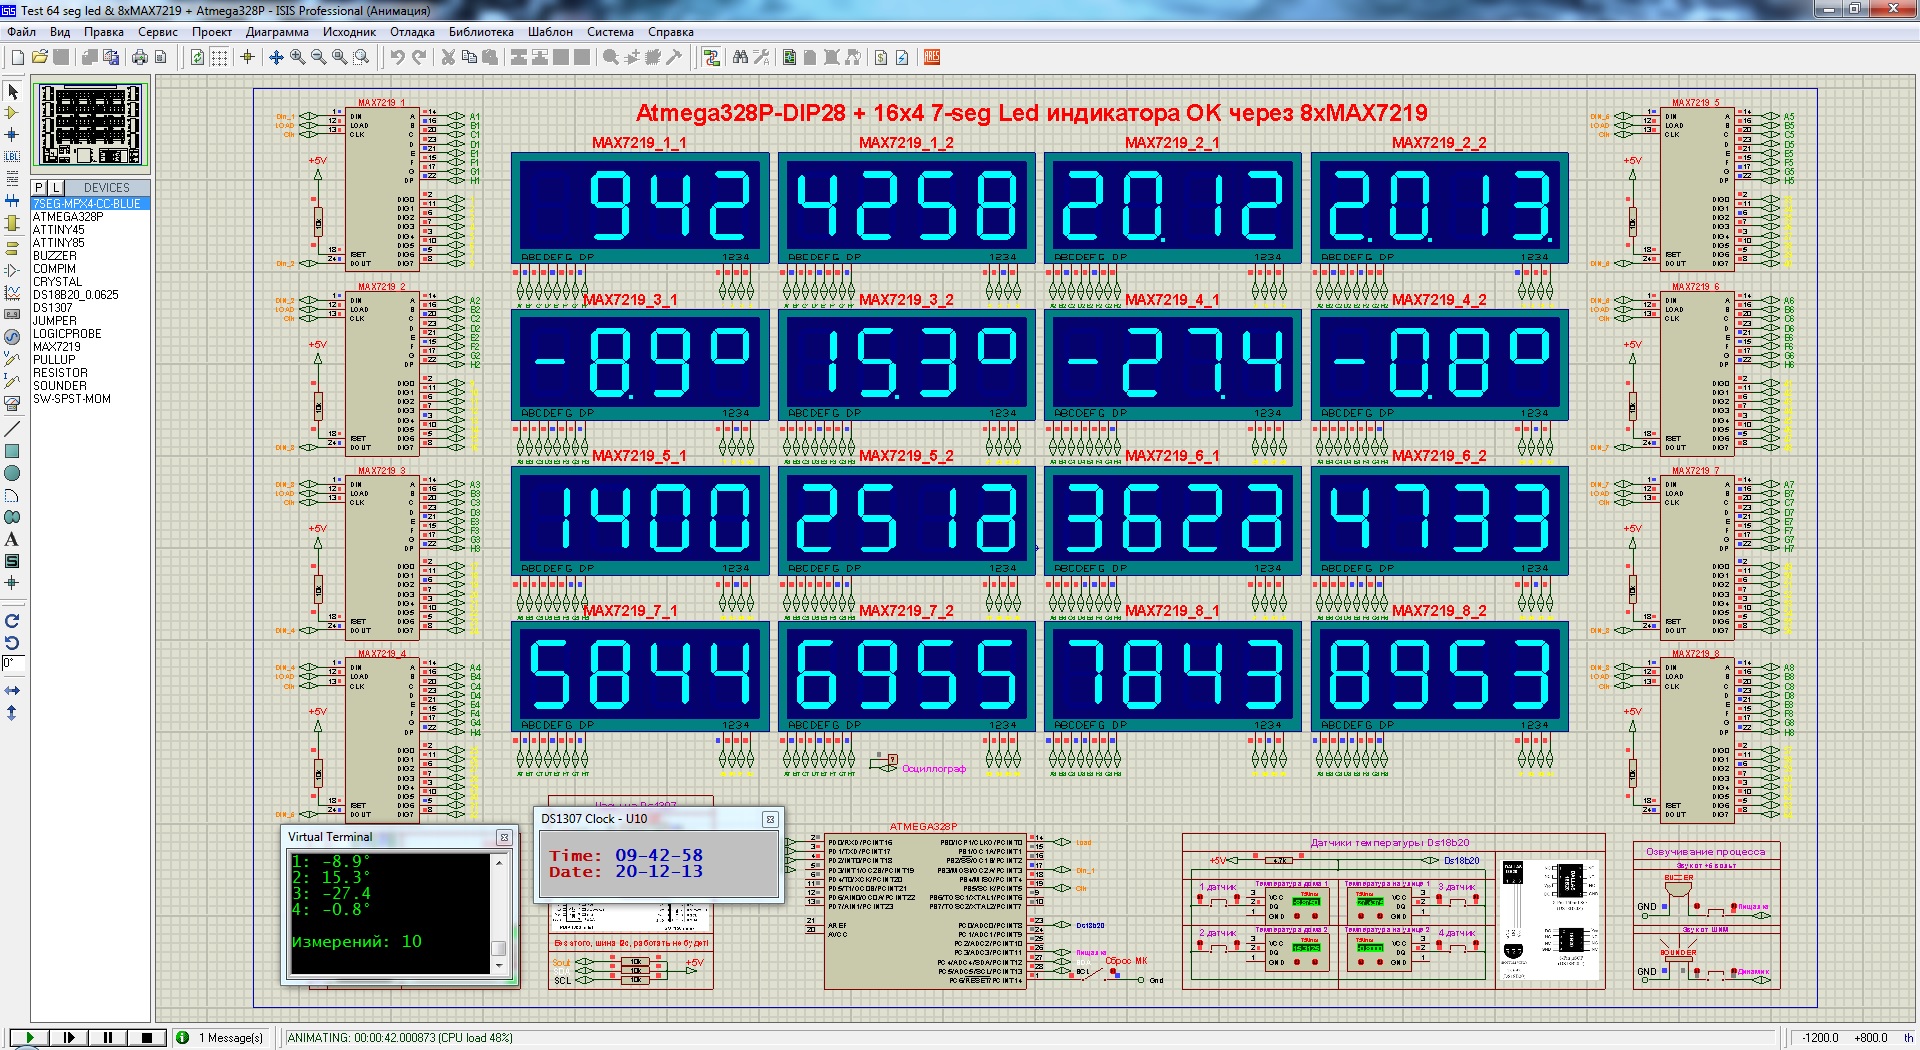This screenshot has height=1050, width=1920.
Task: Select ATMEGA328P in the devices list
Action: (68, 217)
